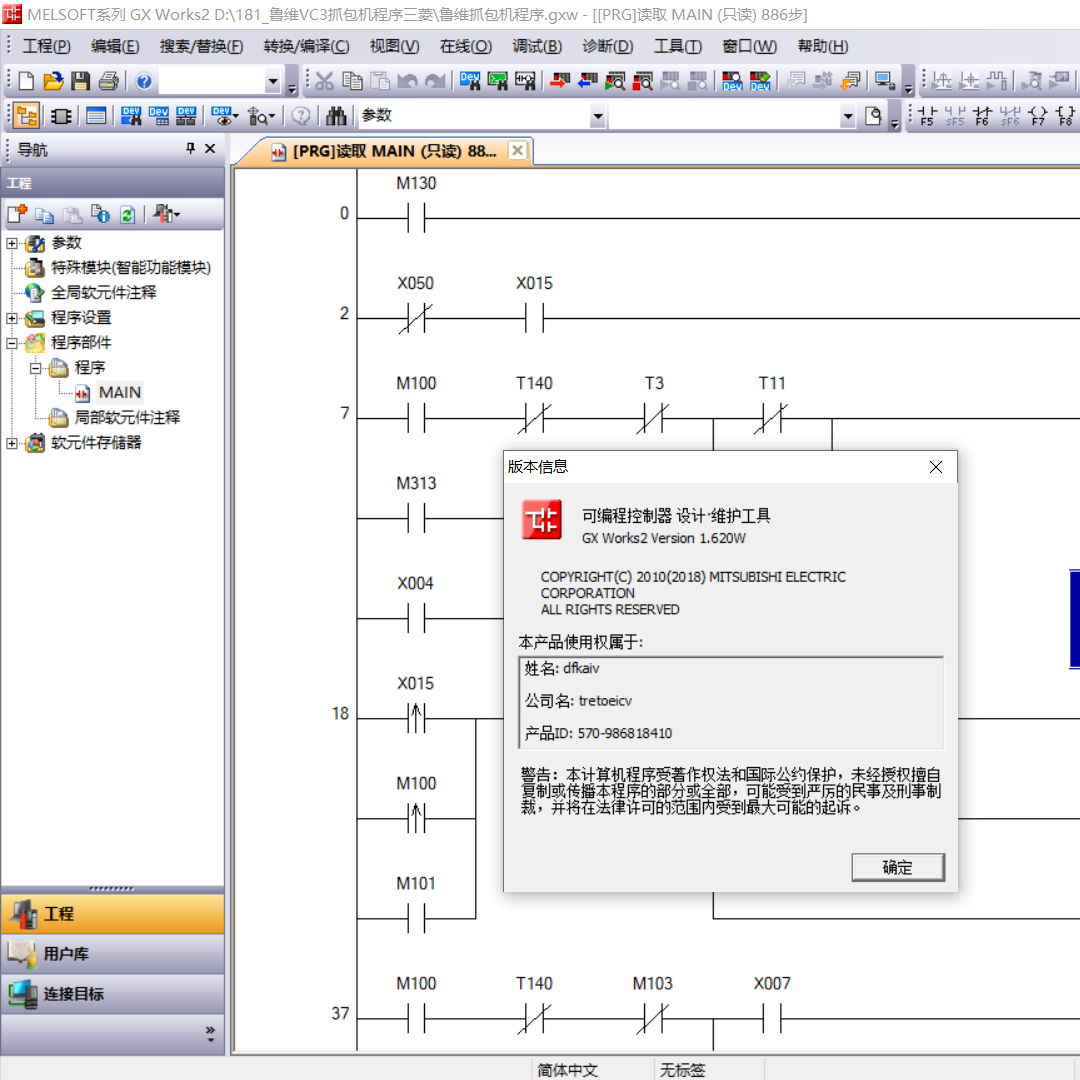Switch to the 连接目标 panel

point(112,994)
